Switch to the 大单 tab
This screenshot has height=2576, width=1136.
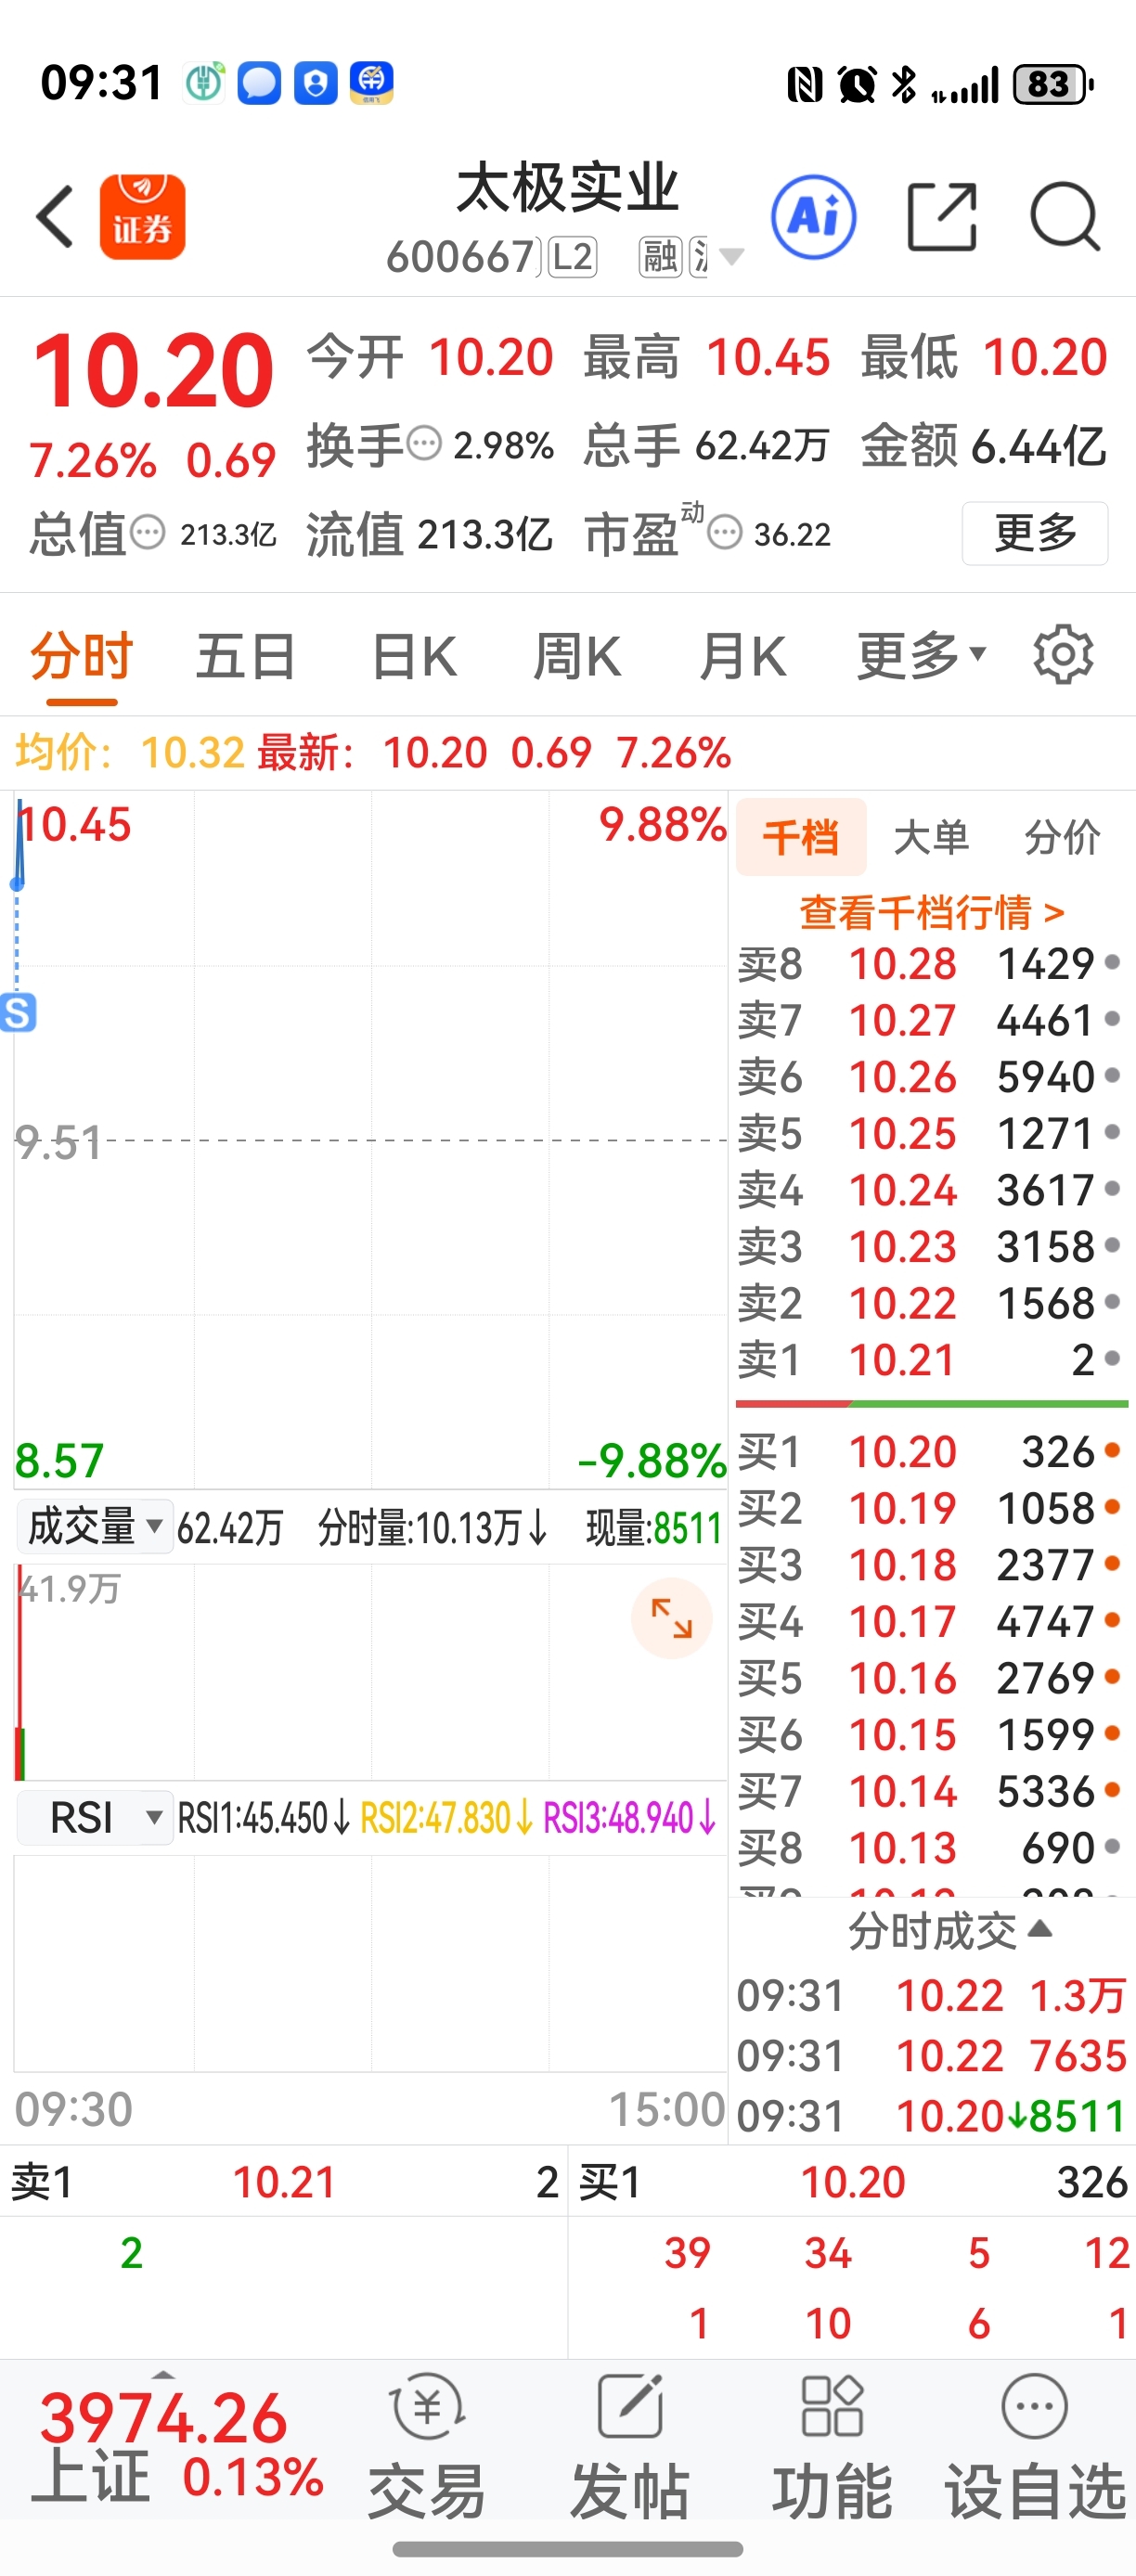point(931,837)
